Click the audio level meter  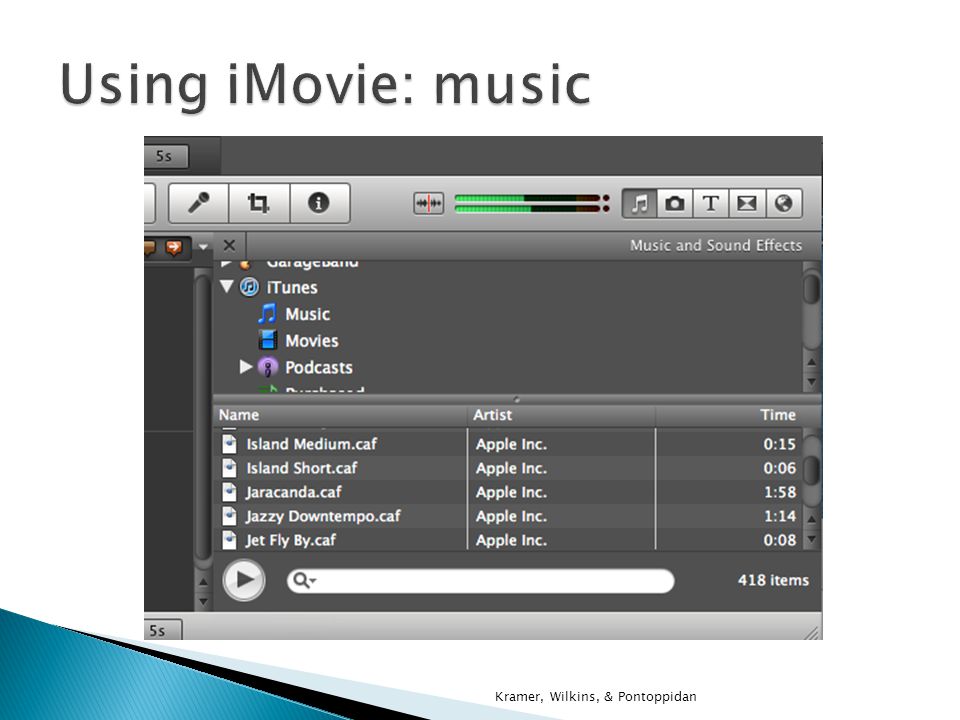click(x=531, y=203)
